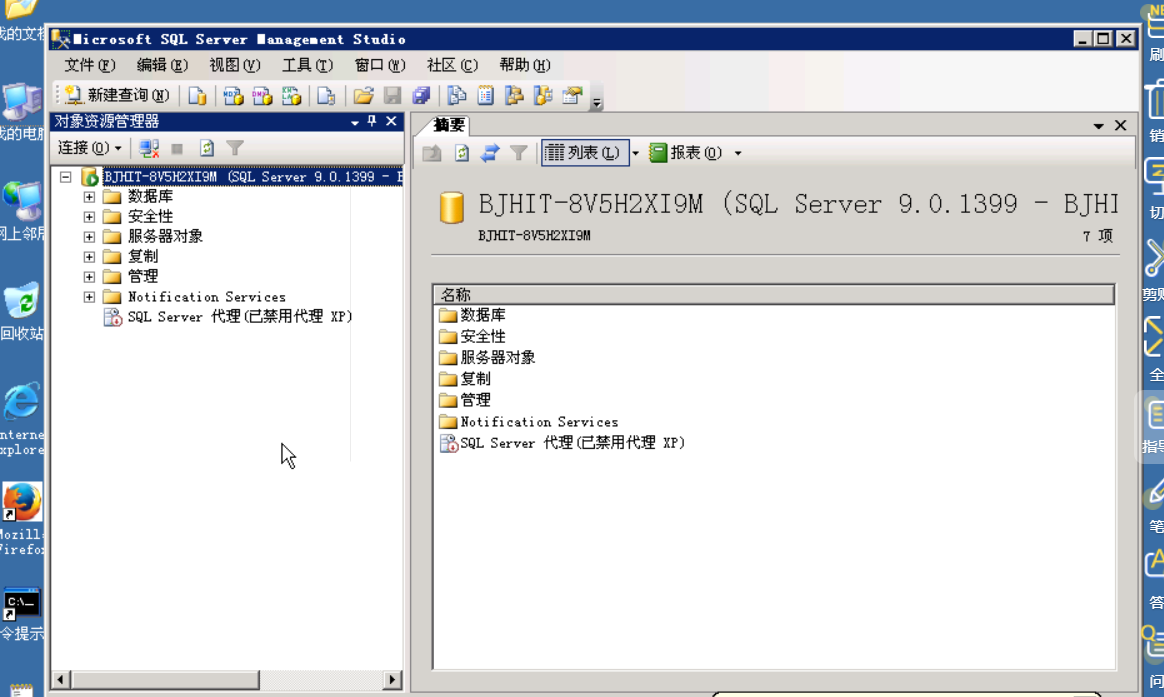Toggle auto-hide pin of Object Explorer
The image size is (1164, 697).
tap(372, 121)
